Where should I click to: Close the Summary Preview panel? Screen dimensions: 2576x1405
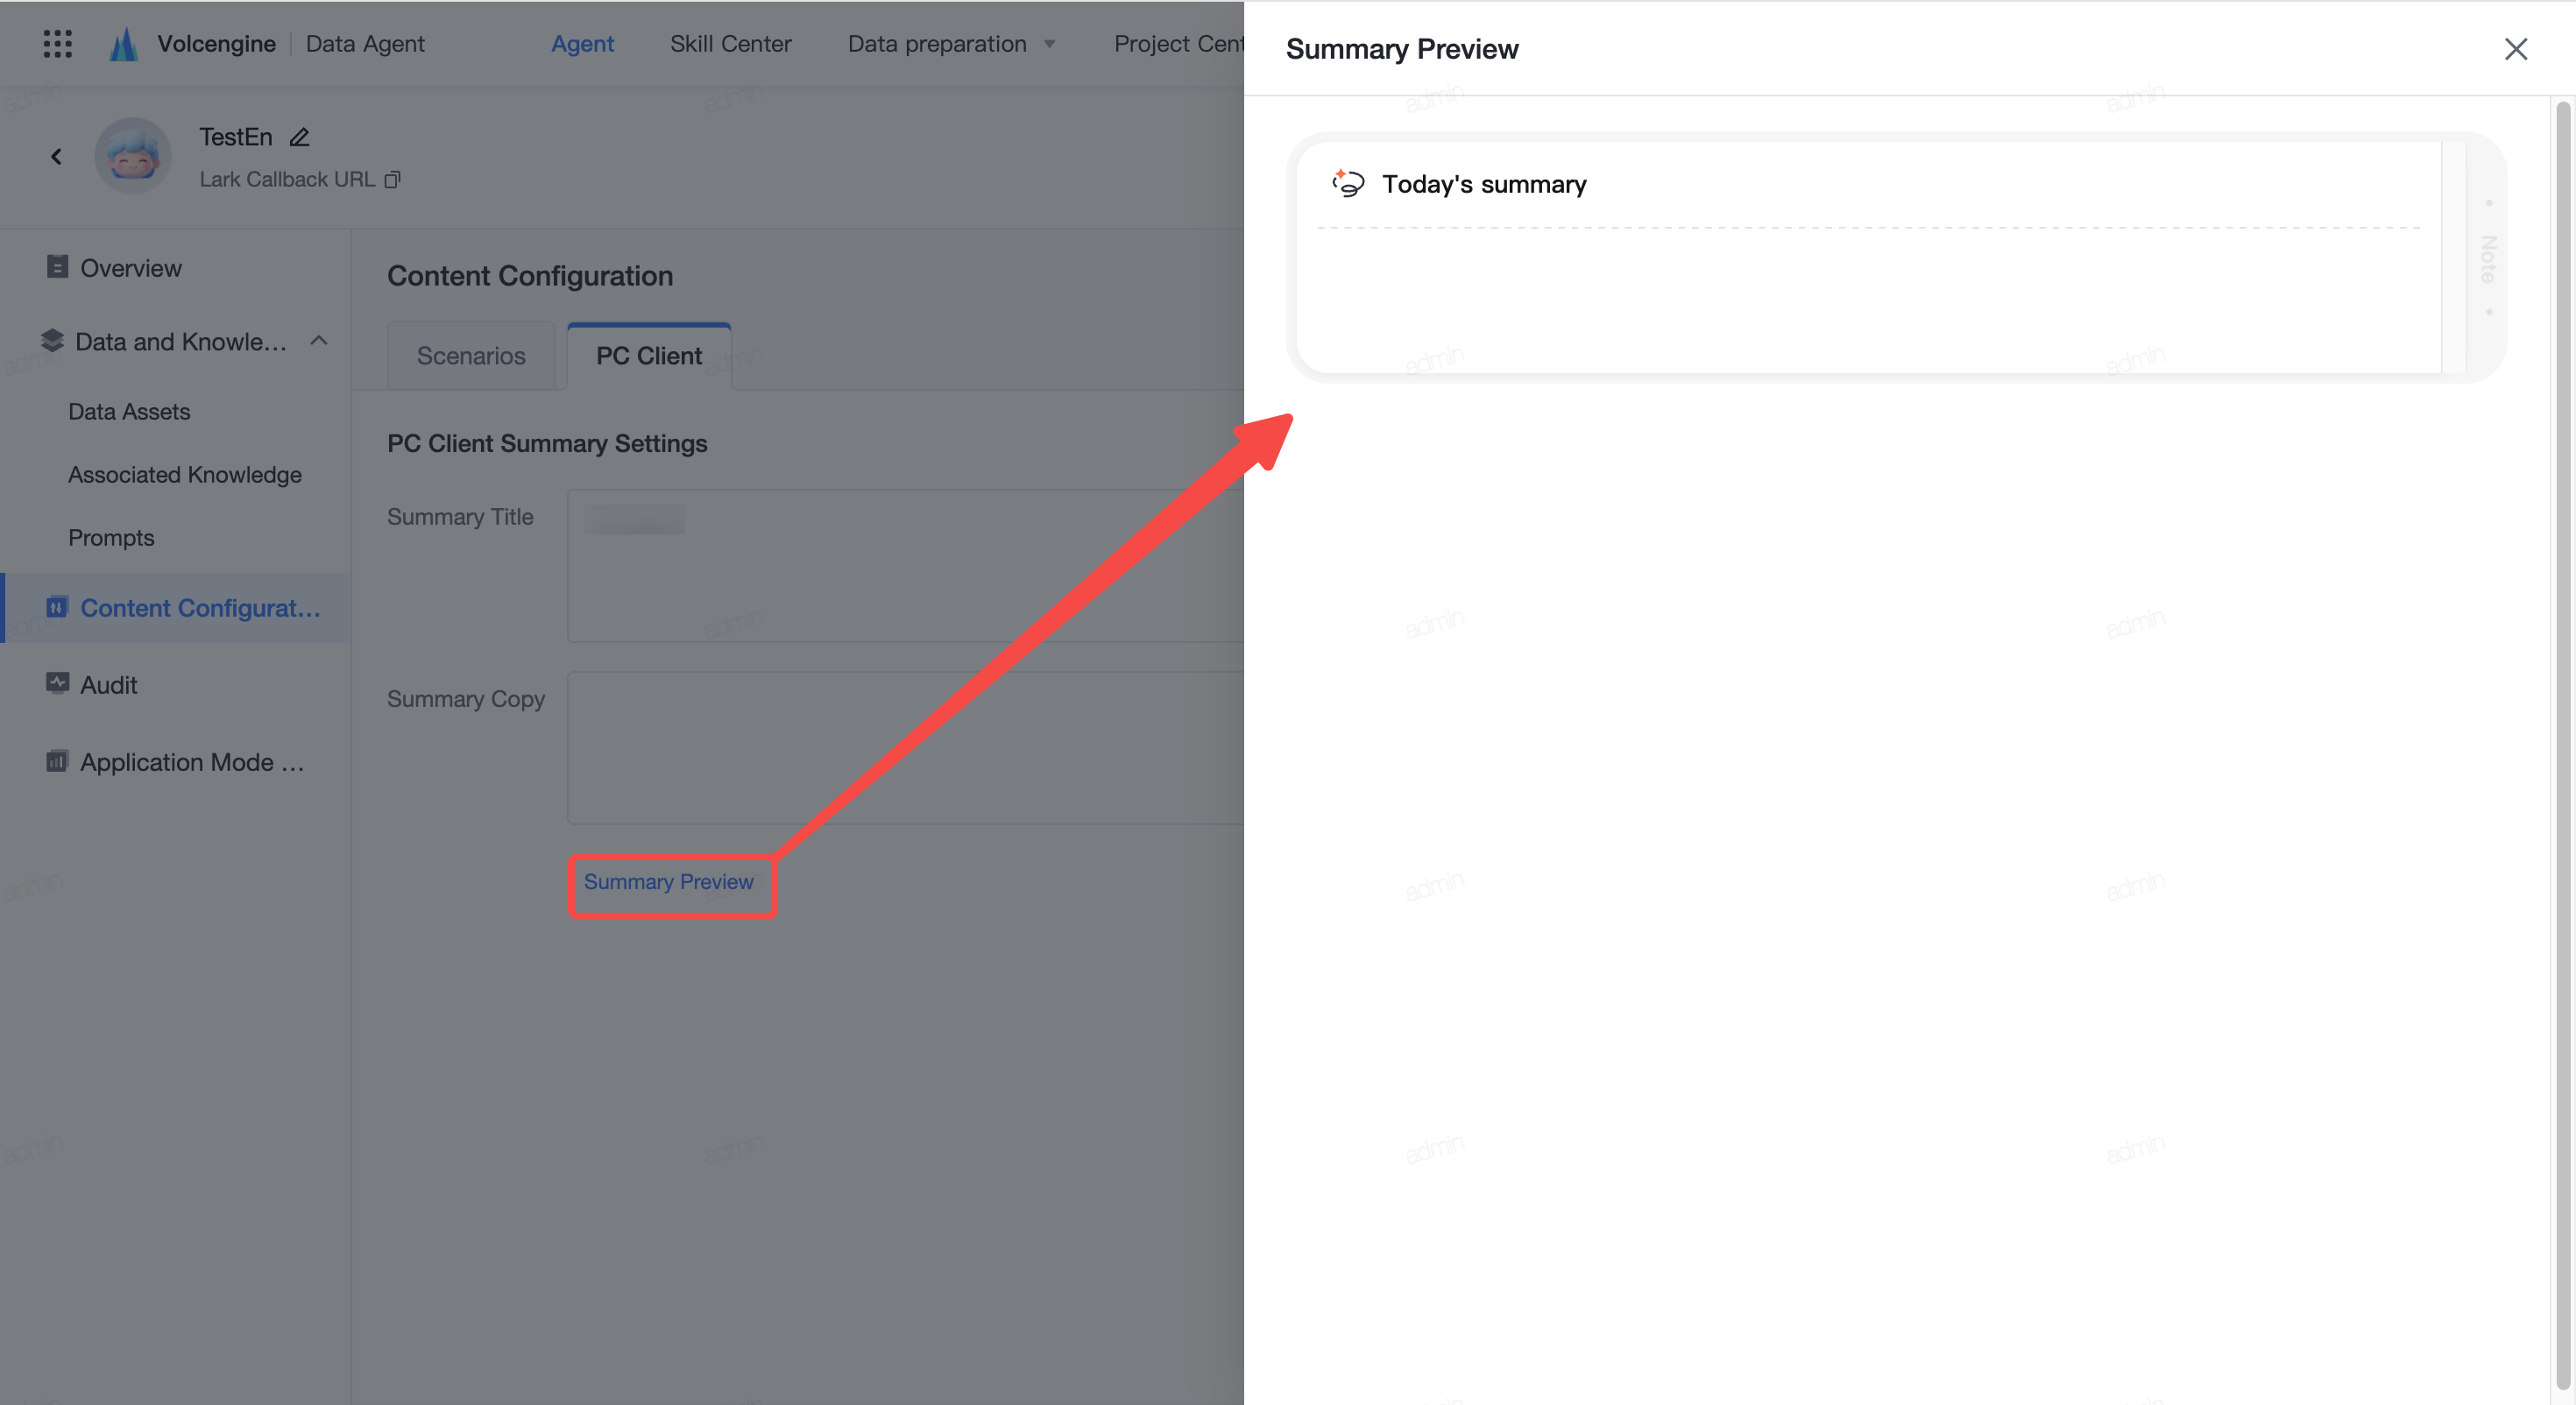pos(2516,49)
